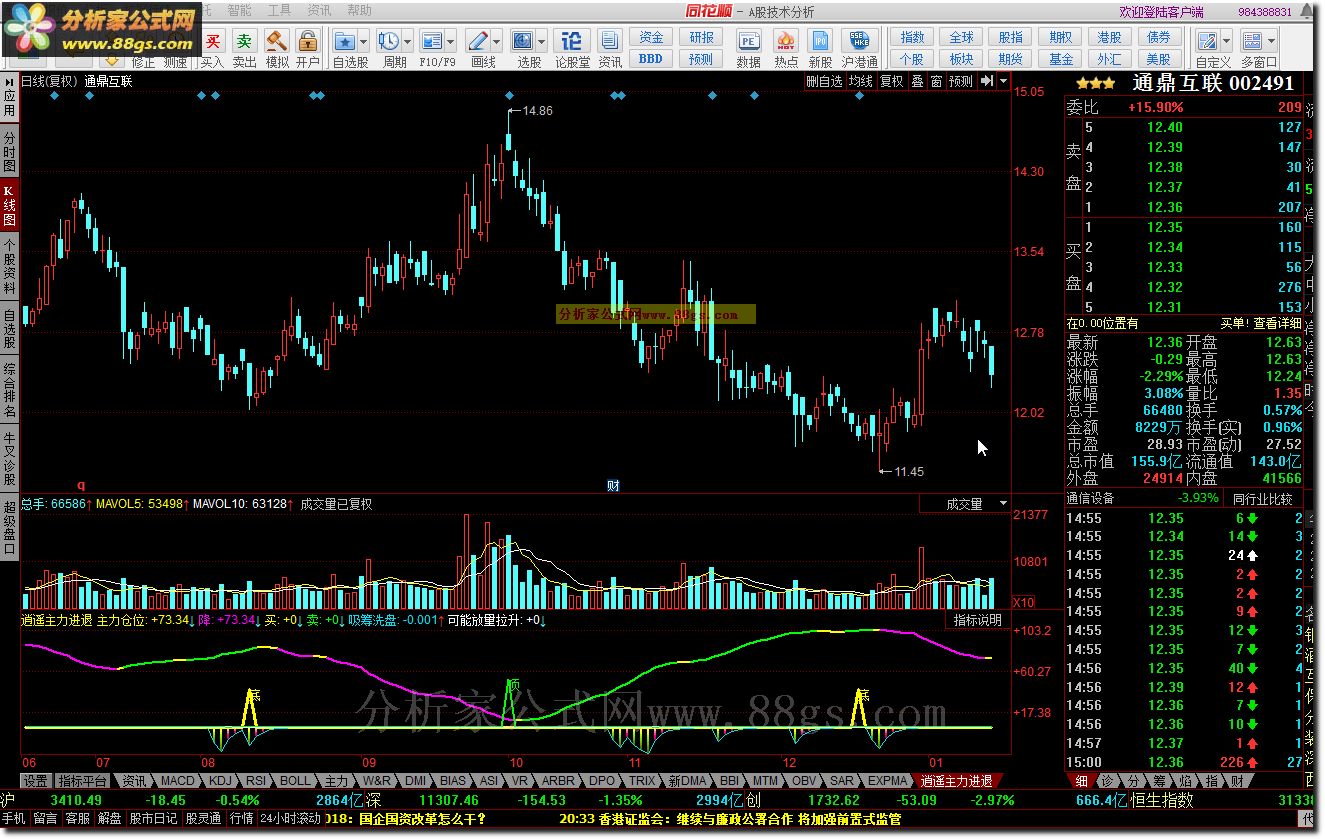Select the 逍遥主力进退 indicator tab
1325x839 pixels.
(957, 781)
